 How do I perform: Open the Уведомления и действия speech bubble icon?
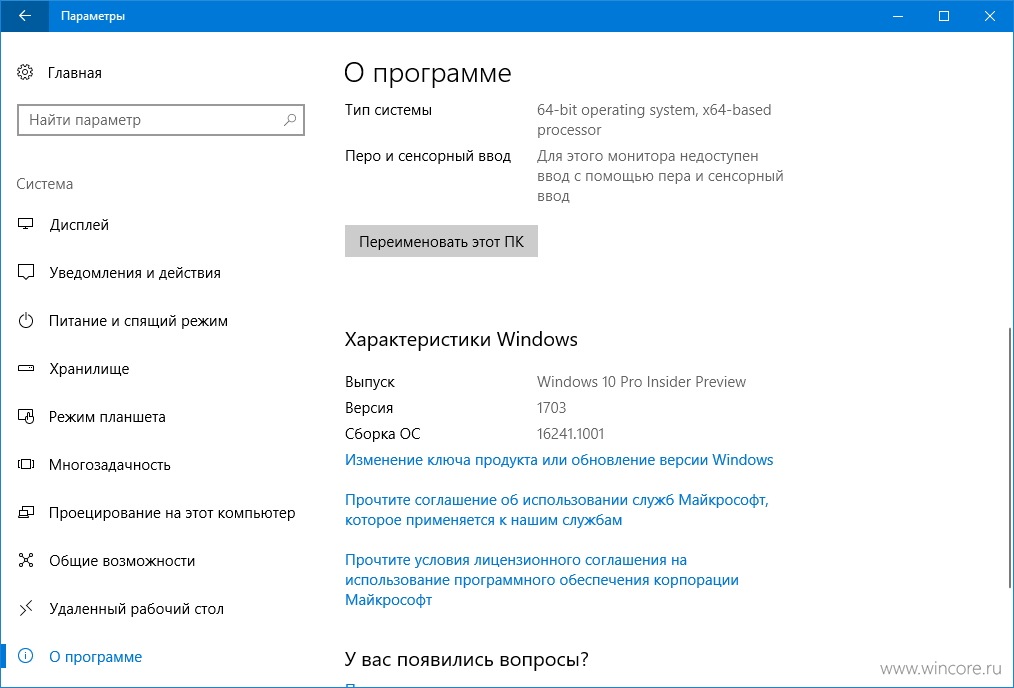click(x=26, y=272)
